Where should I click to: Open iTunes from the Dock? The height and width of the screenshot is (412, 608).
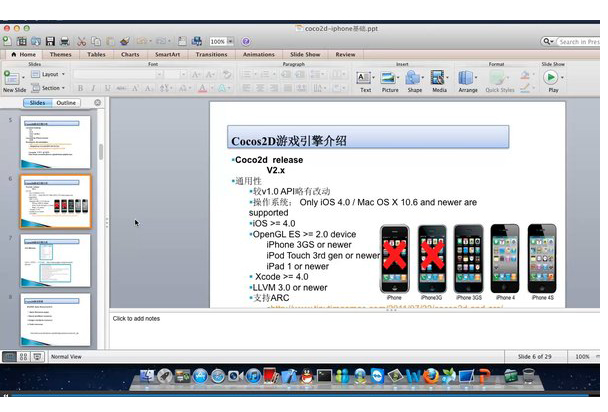point(254,376)
